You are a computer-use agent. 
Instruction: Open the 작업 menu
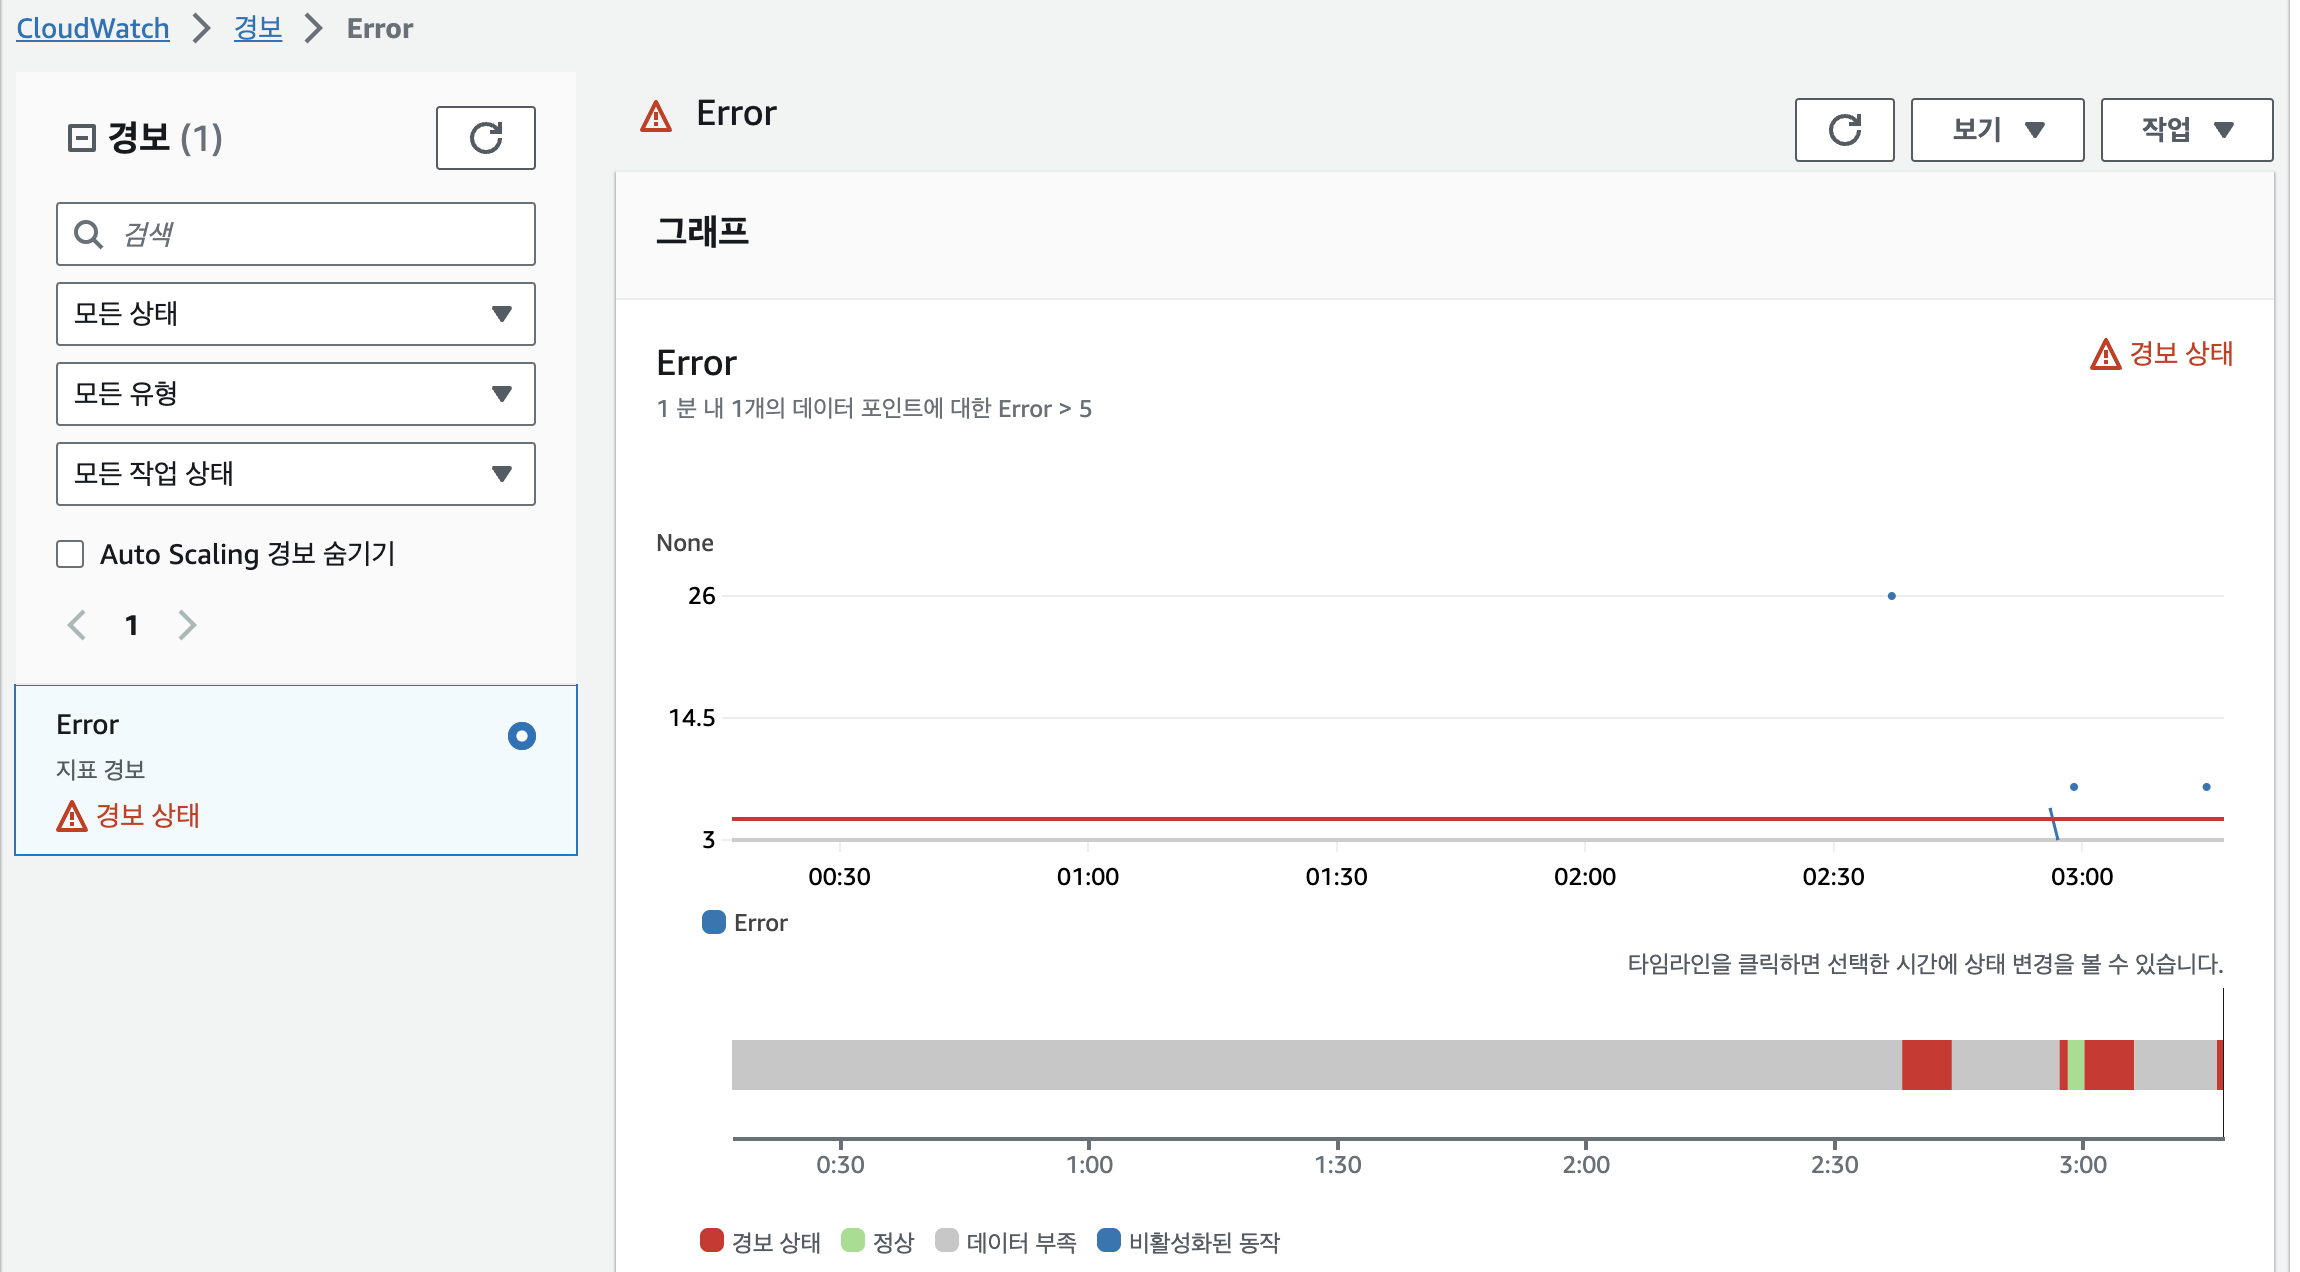pos(2186,129)
